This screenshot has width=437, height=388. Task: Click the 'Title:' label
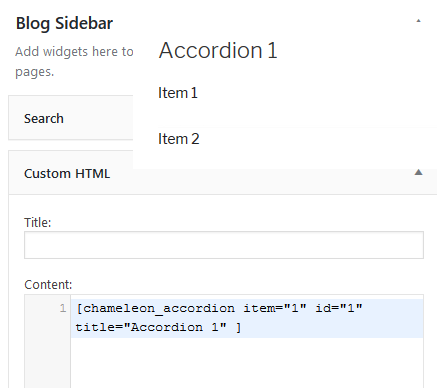point(38,222)
